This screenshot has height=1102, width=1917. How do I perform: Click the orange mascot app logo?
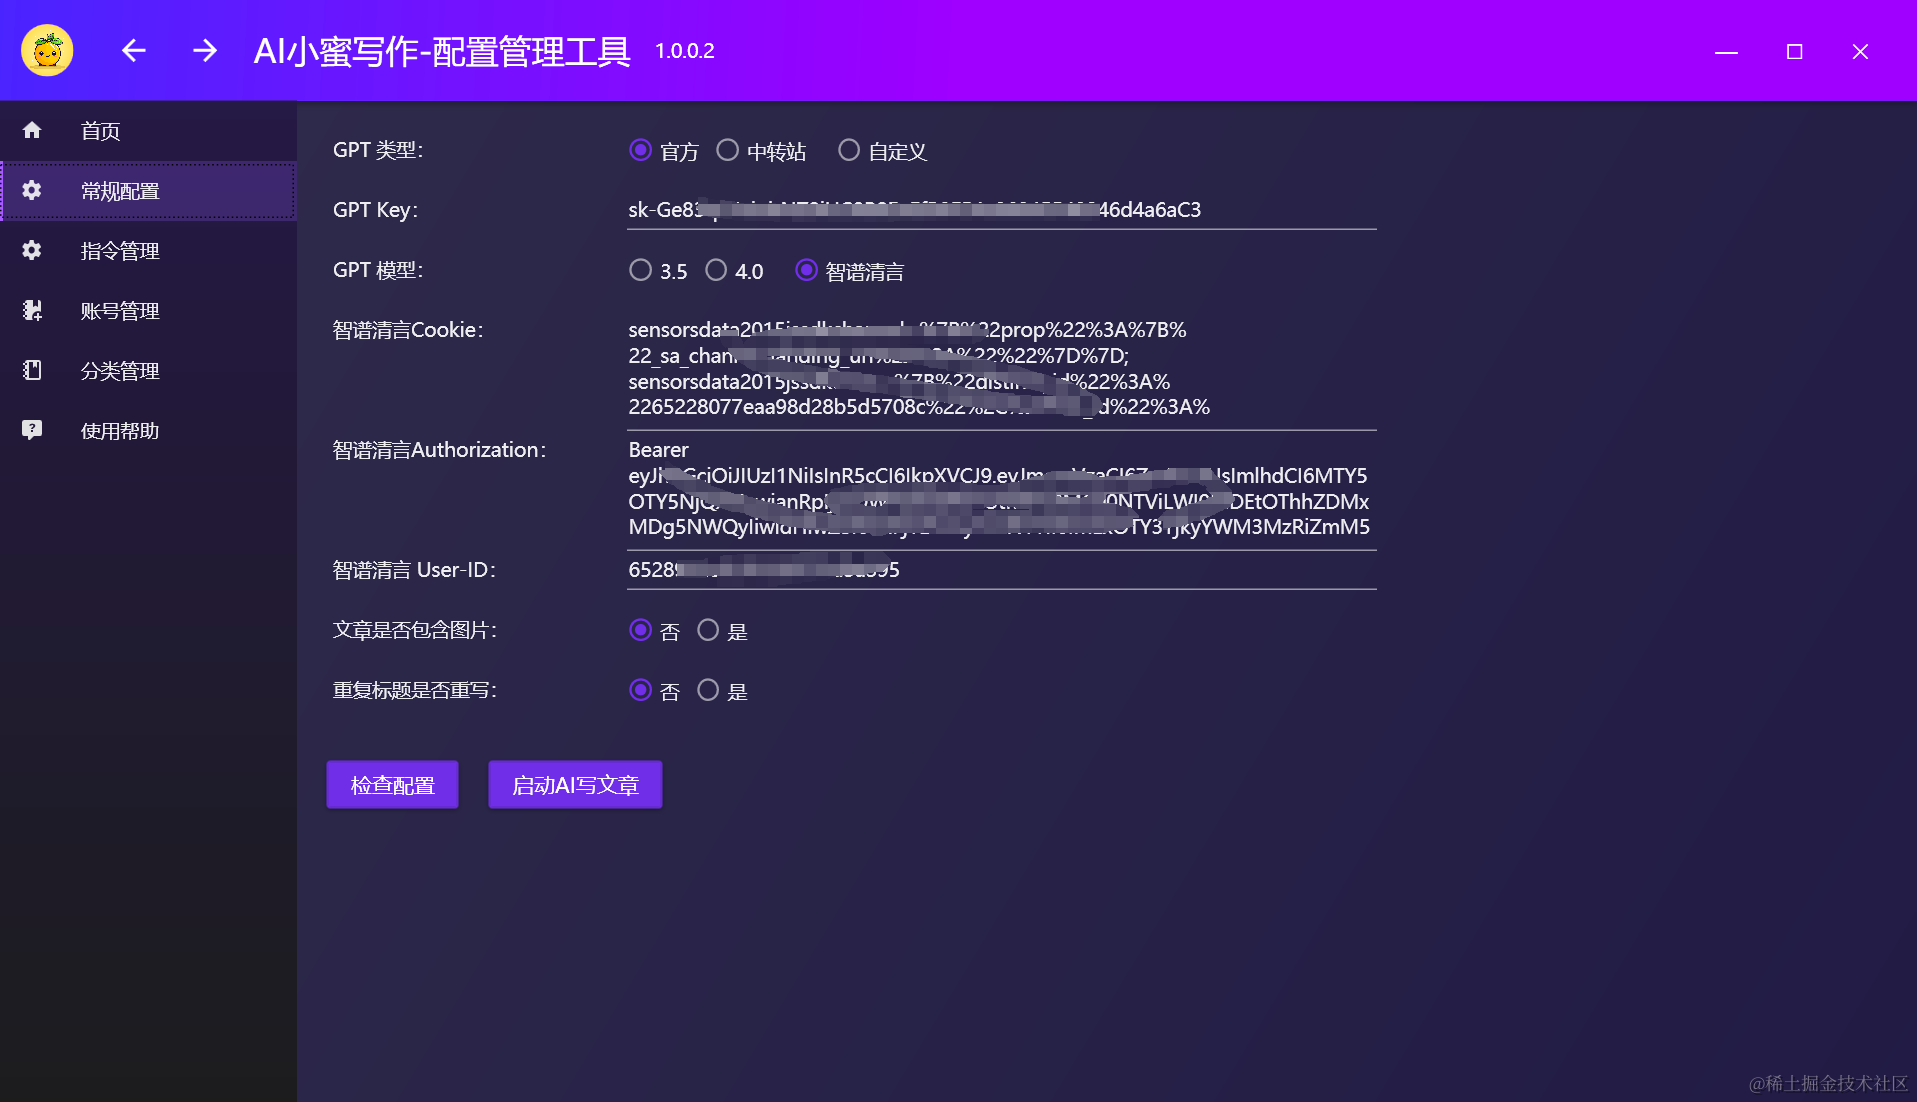pos(47,50)
